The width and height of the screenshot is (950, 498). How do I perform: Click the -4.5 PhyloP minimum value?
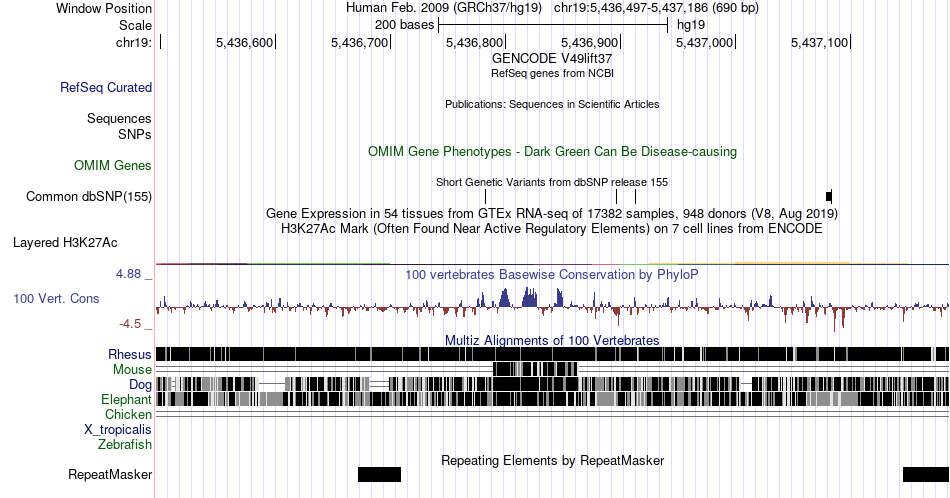tap(130, 324)
